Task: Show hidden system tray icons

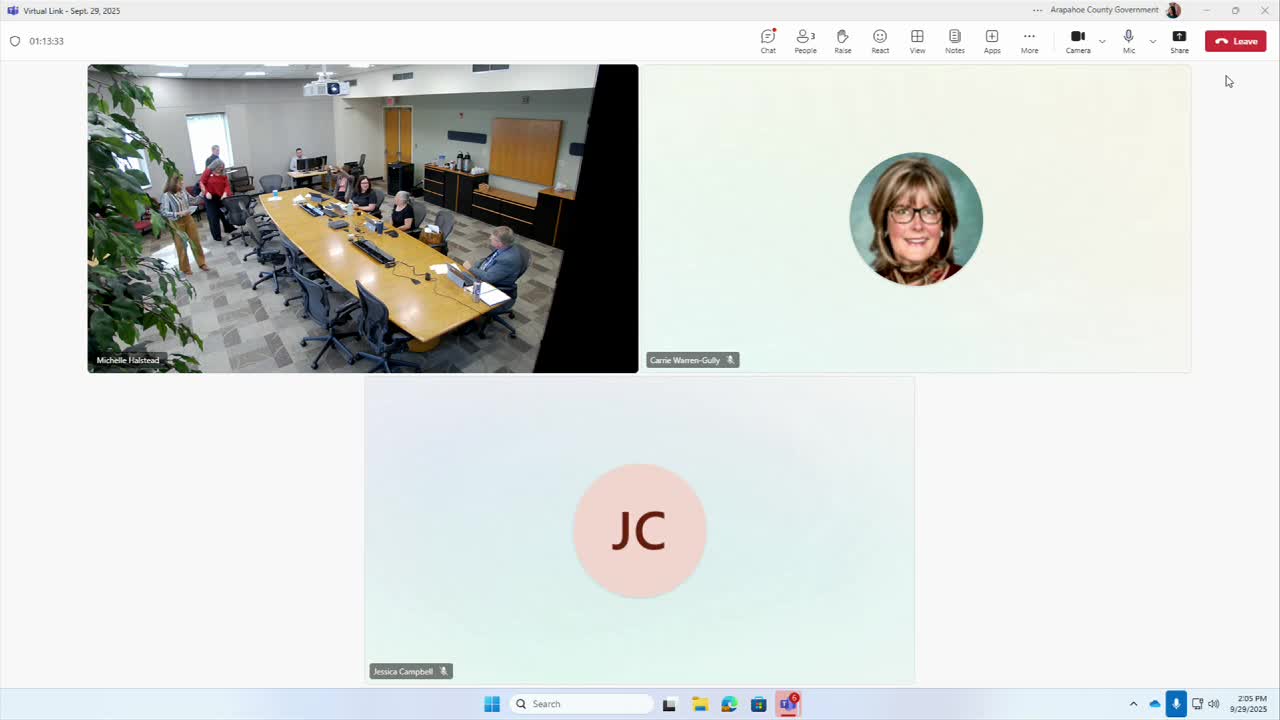Action: (x=1133, y=704)
